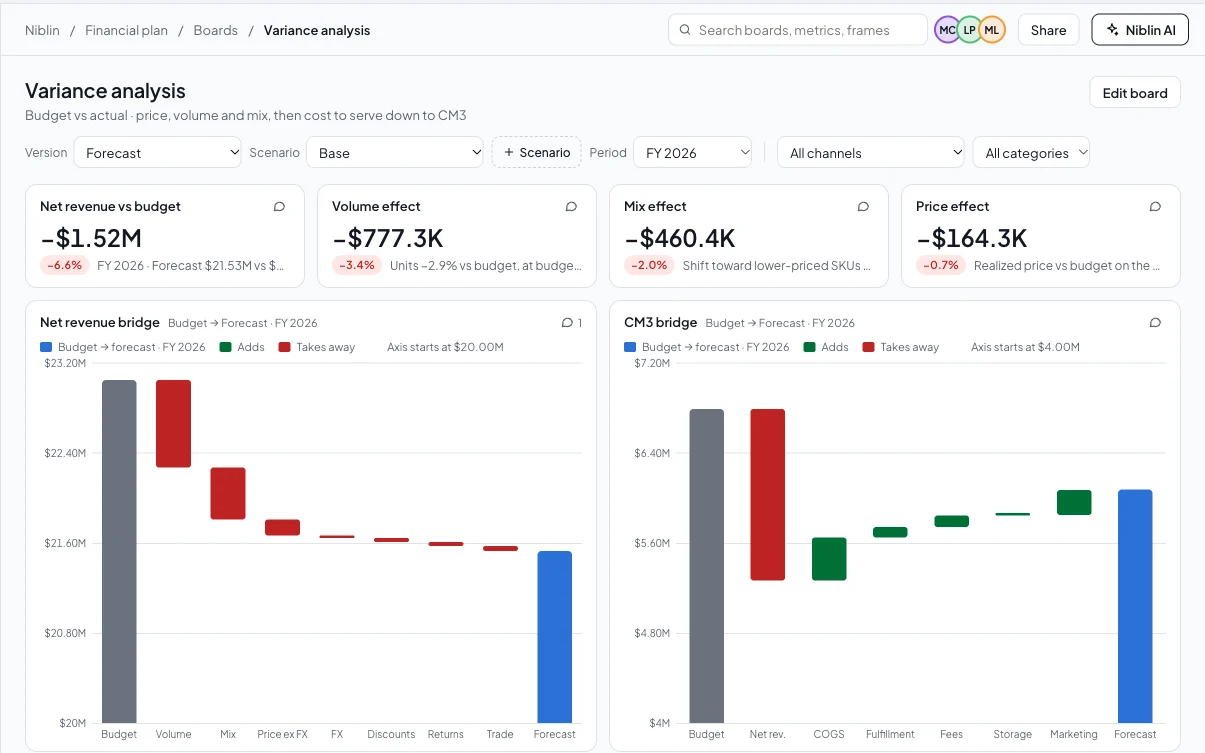Viewport: 1205px width, 753px height.
Task: Open comments on Net revenue vs budget card
Action: pos(279,206)
